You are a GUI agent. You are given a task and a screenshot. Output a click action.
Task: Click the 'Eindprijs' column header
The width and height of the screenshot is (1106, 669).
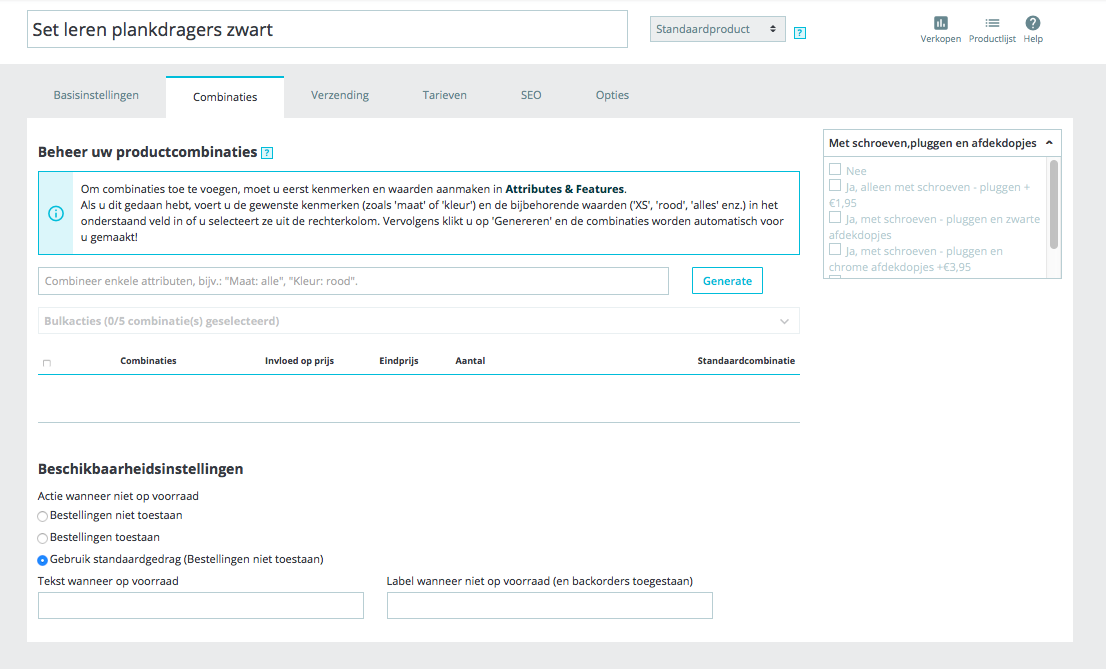(x=399, y=361)
